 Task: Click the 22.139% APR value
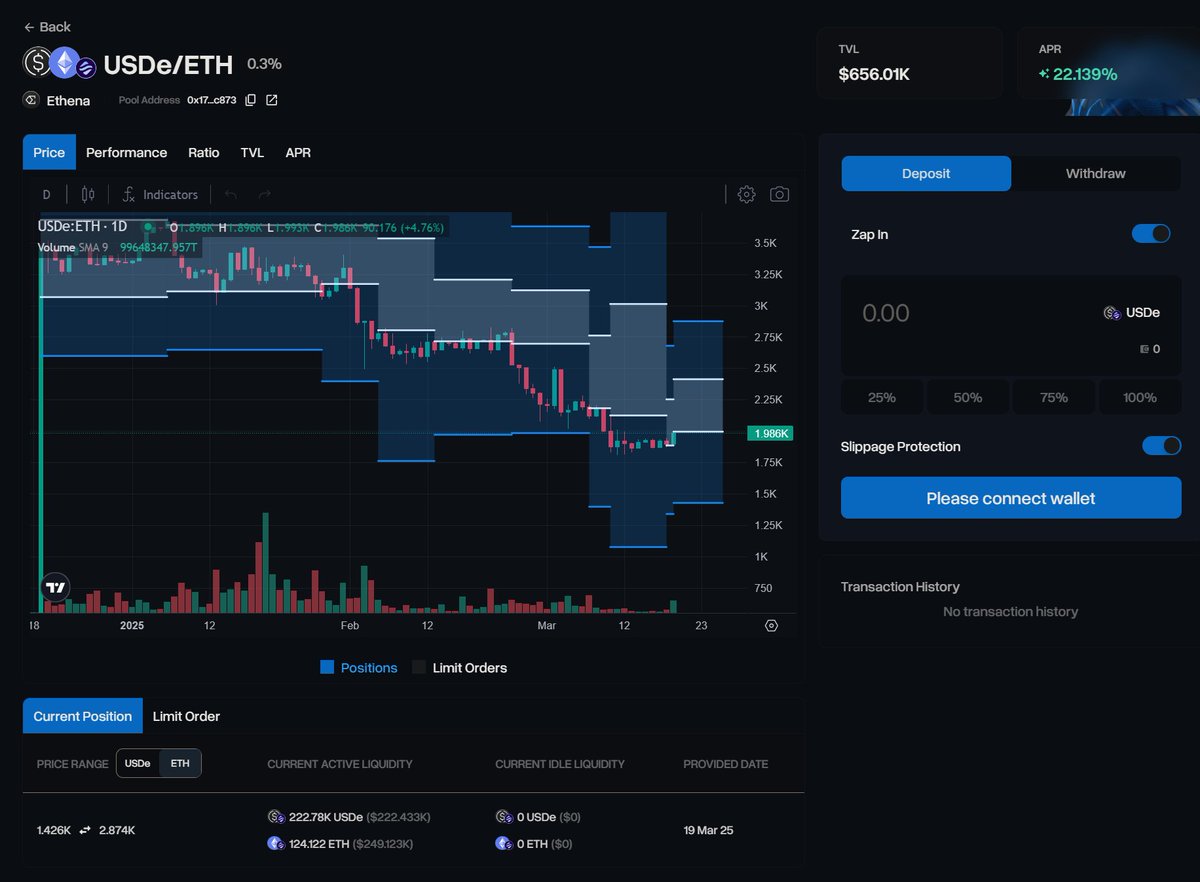pos(1085,74)
